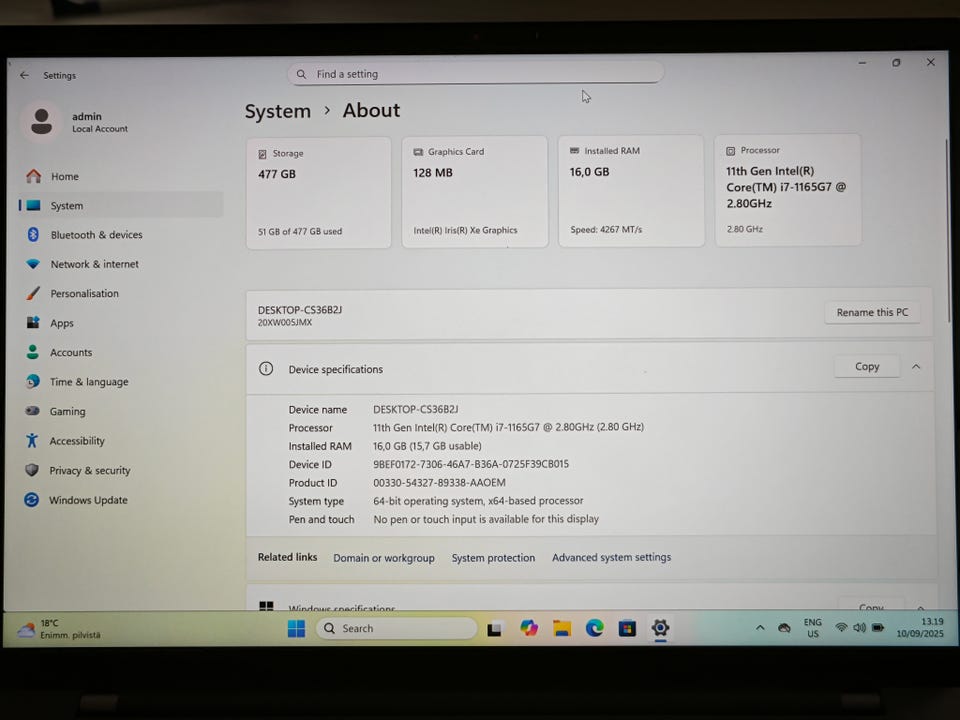Open the Processor info card

pyautogui.click(x=788, y=190)
